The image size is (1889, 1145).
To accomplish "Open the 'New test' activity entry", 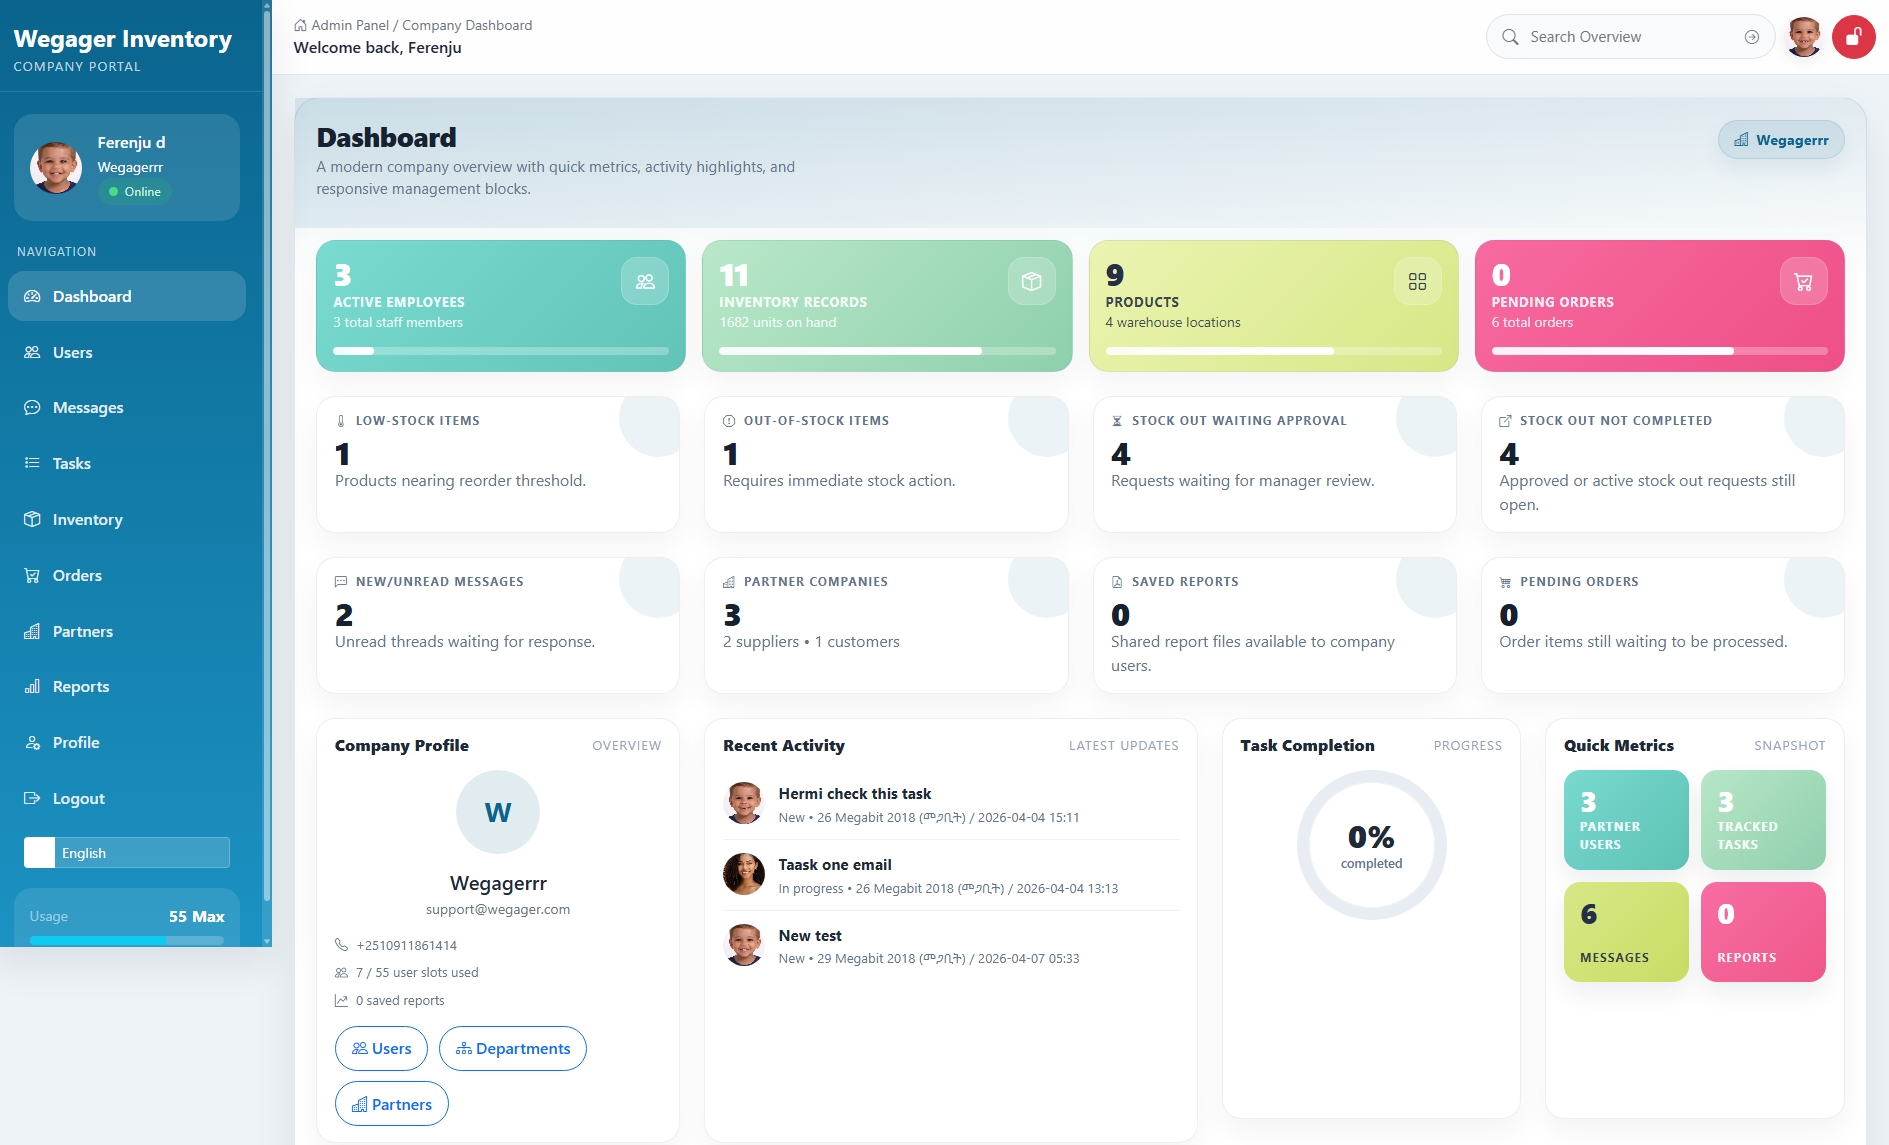I will point(951,946).
